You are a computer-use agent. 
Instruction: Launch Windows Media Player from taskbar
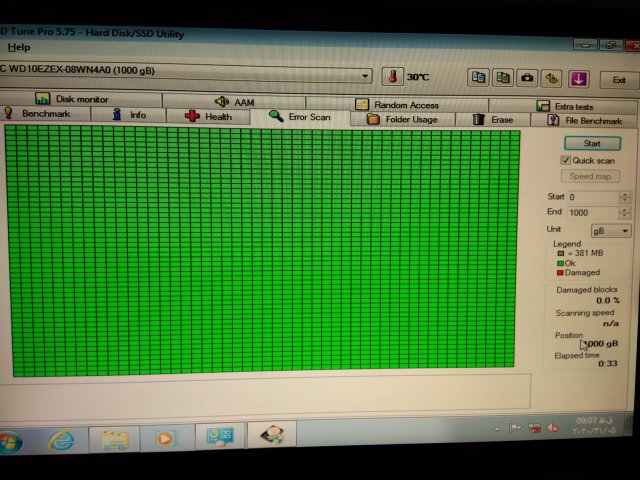pyautogui.click(x=165, y=438)
